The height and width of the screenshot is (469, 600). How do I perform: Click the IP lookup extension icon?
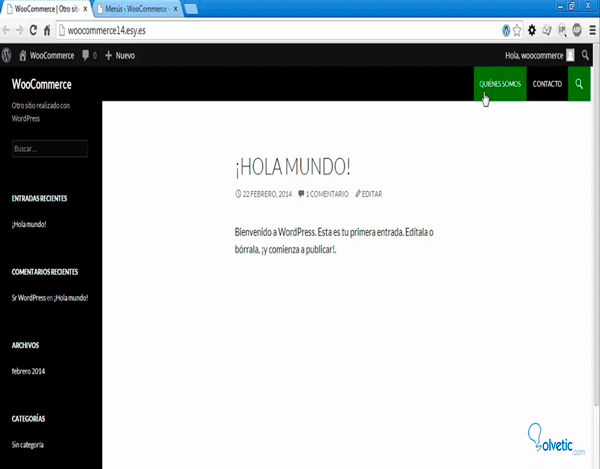(x=562, y=30)
